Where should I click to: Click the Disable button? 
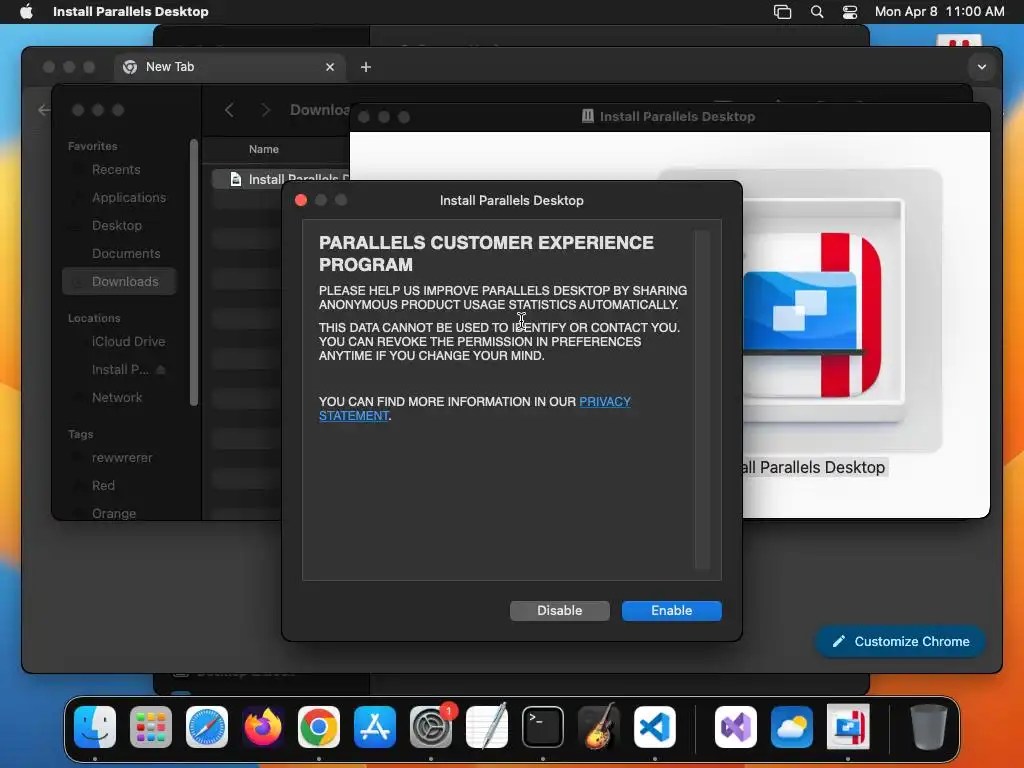[560, 611]
